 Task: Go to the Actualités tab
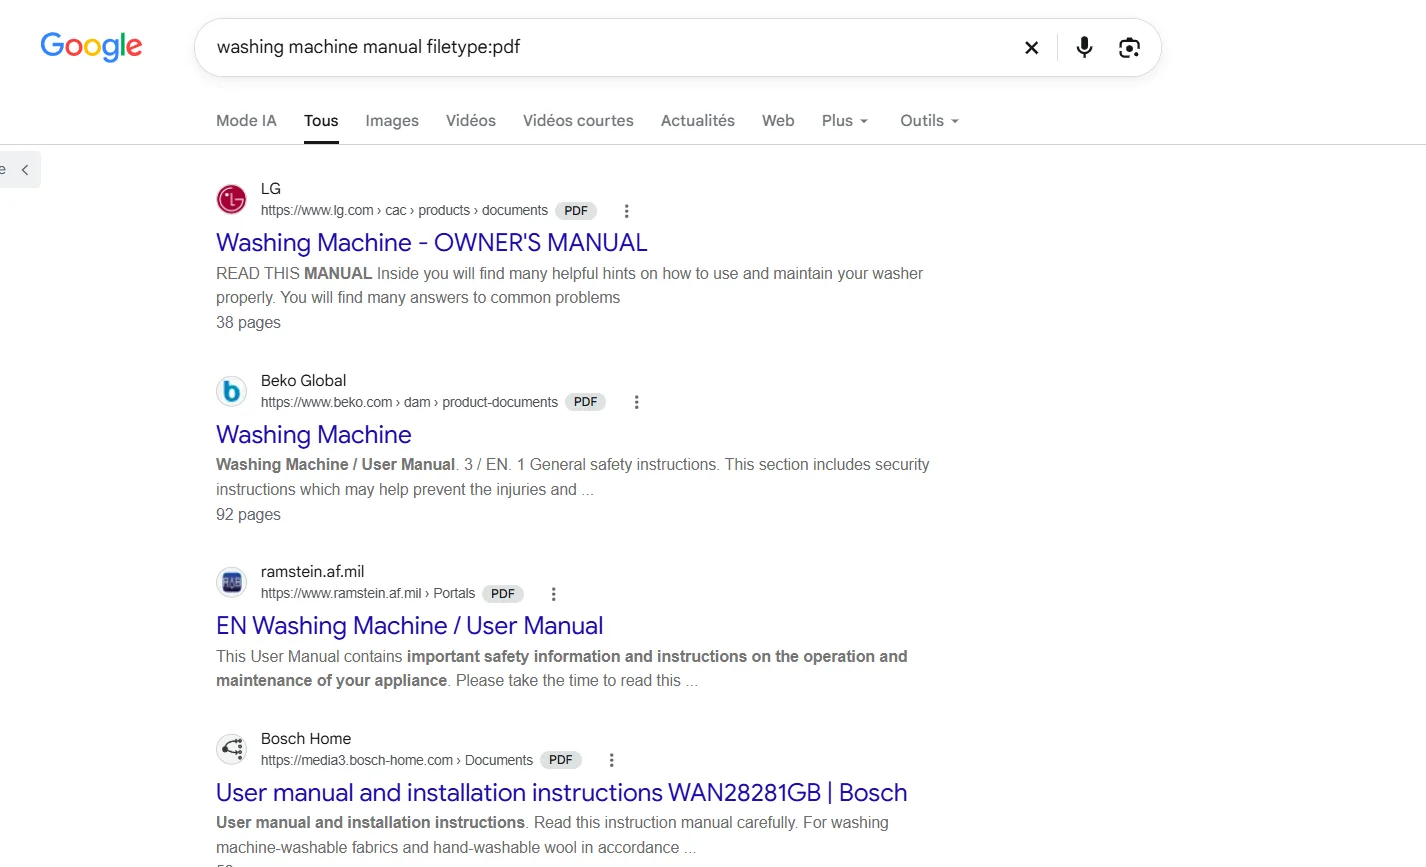(x=698, y=121)
